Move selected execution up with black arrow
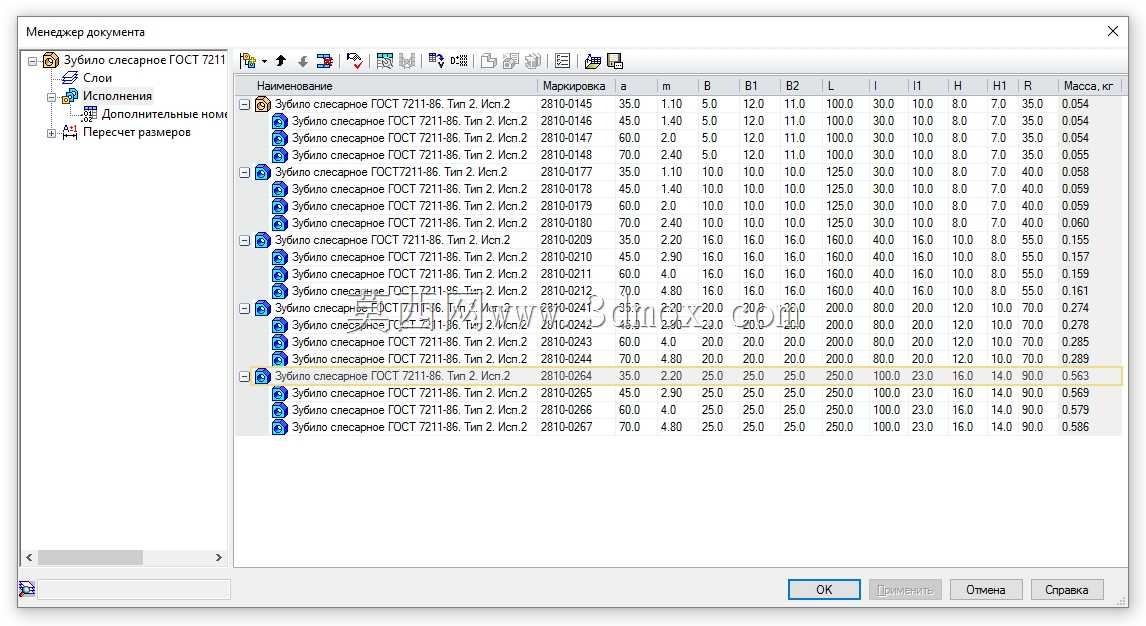This screenshot has width=1146, height=626. point(281,61)
